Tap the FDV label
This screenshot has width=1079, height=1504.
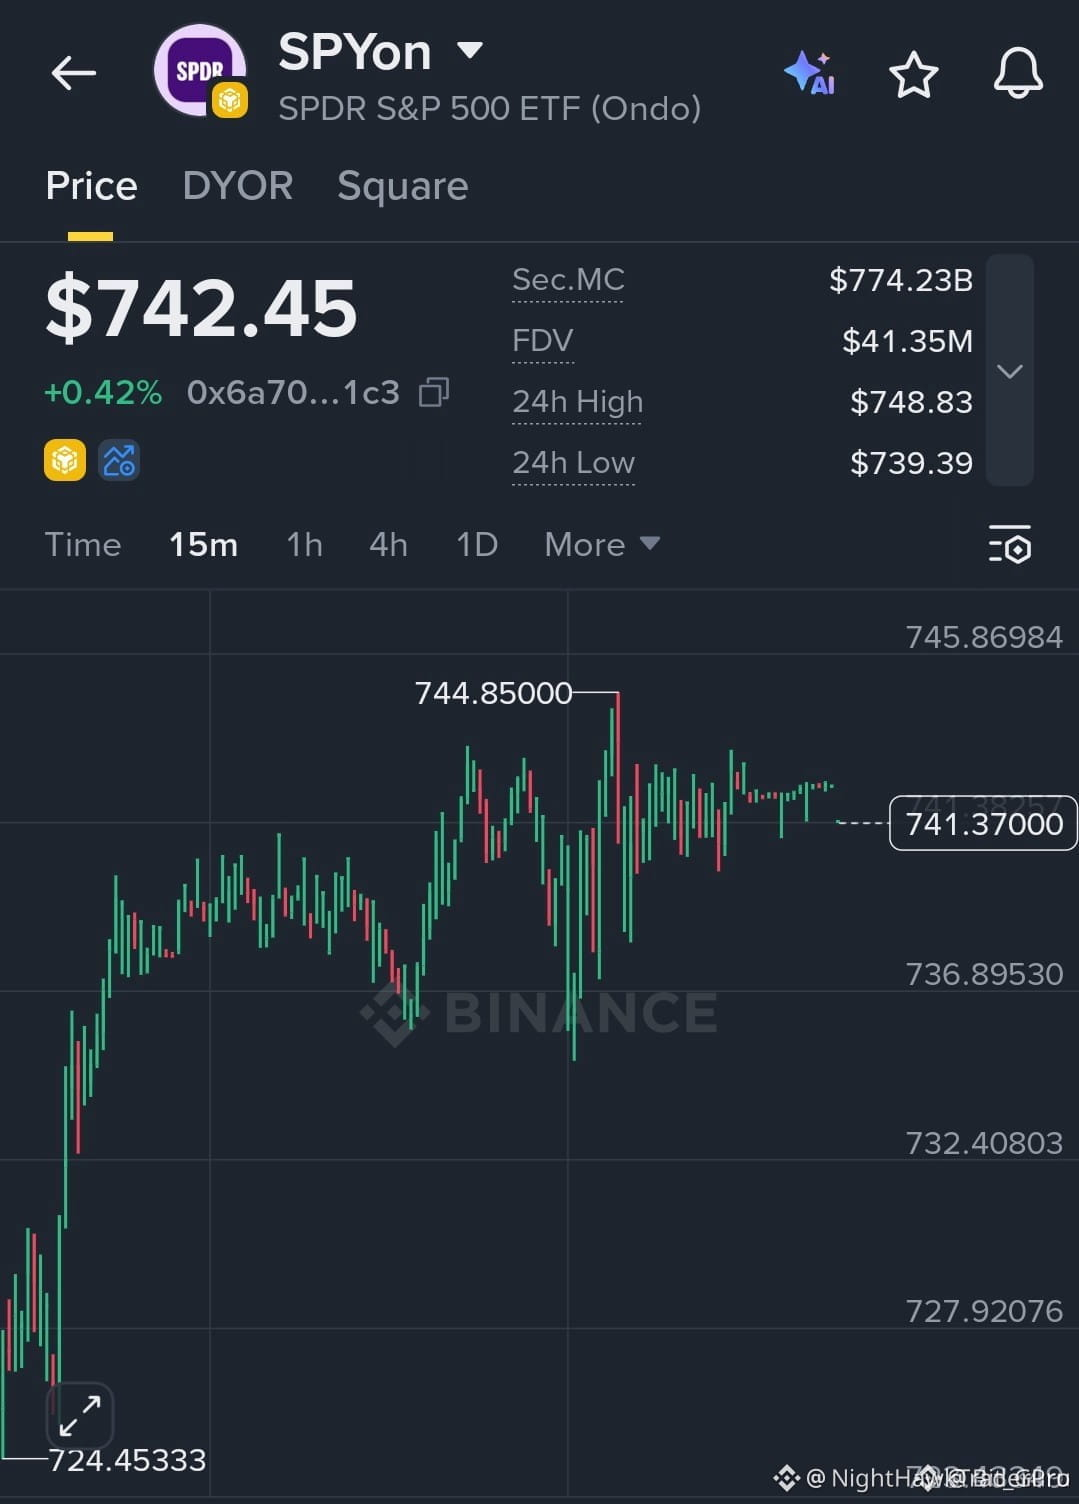point(543,341)
